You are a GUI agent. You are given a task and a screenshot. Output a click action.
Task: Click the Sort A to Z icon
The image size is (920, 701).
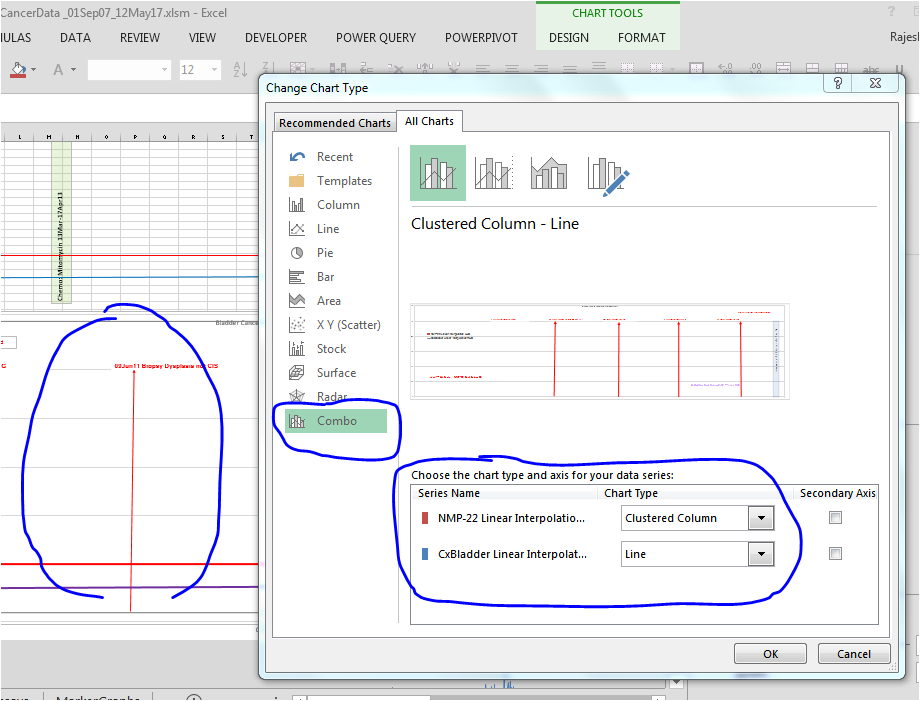point(239,70)
